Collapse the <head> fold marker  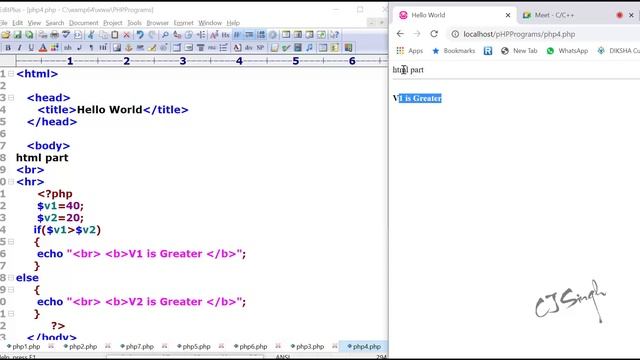tap(11, 98)
